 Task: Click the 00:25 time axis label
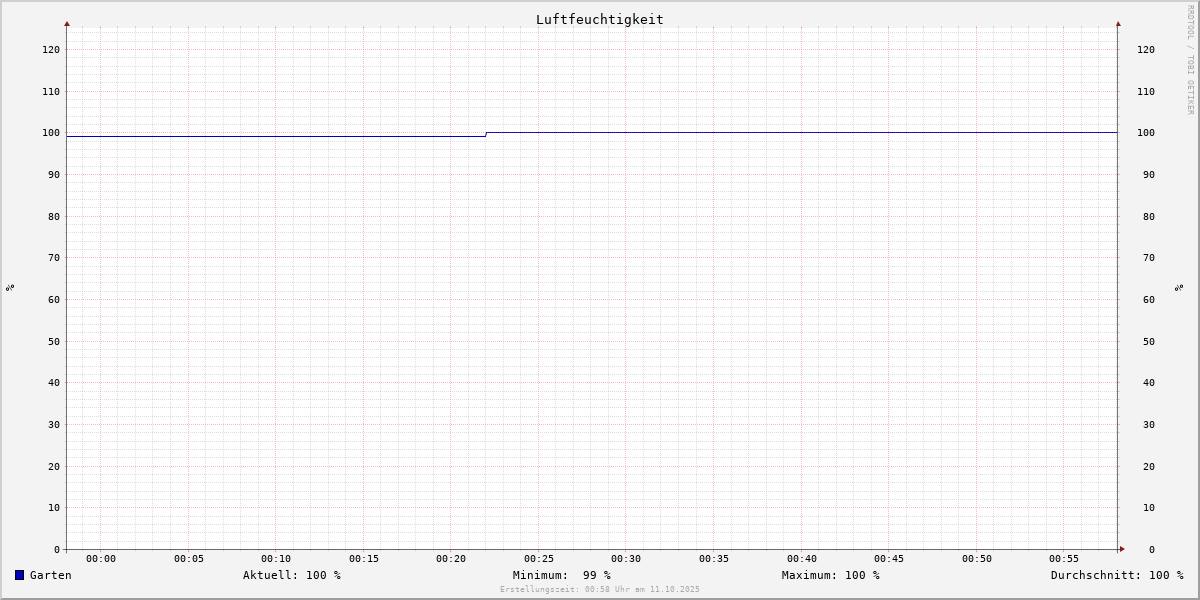click(539, 559)
